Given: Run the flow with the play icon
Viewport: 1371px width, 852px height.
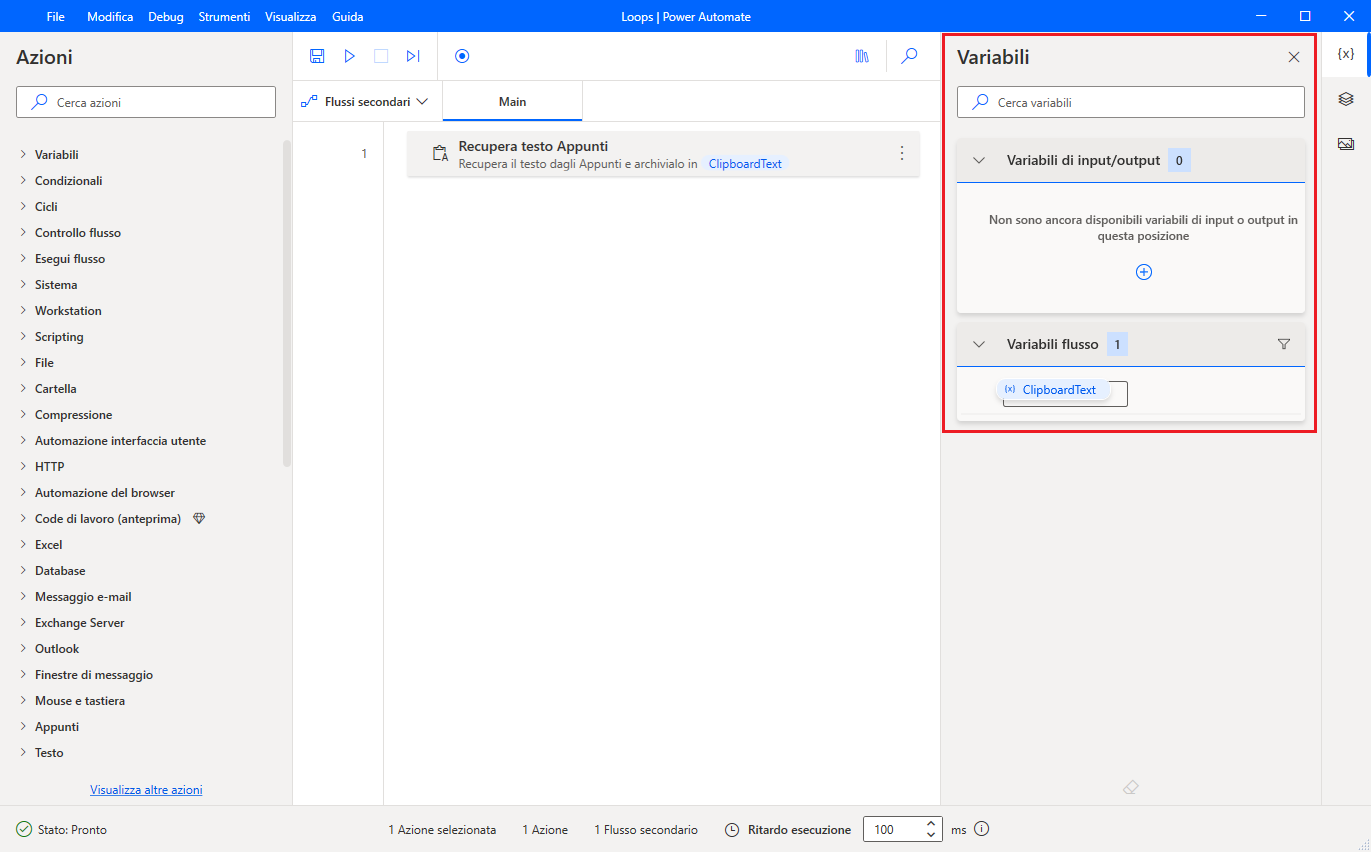Looking at the screenshot, I should coord(348,56).
